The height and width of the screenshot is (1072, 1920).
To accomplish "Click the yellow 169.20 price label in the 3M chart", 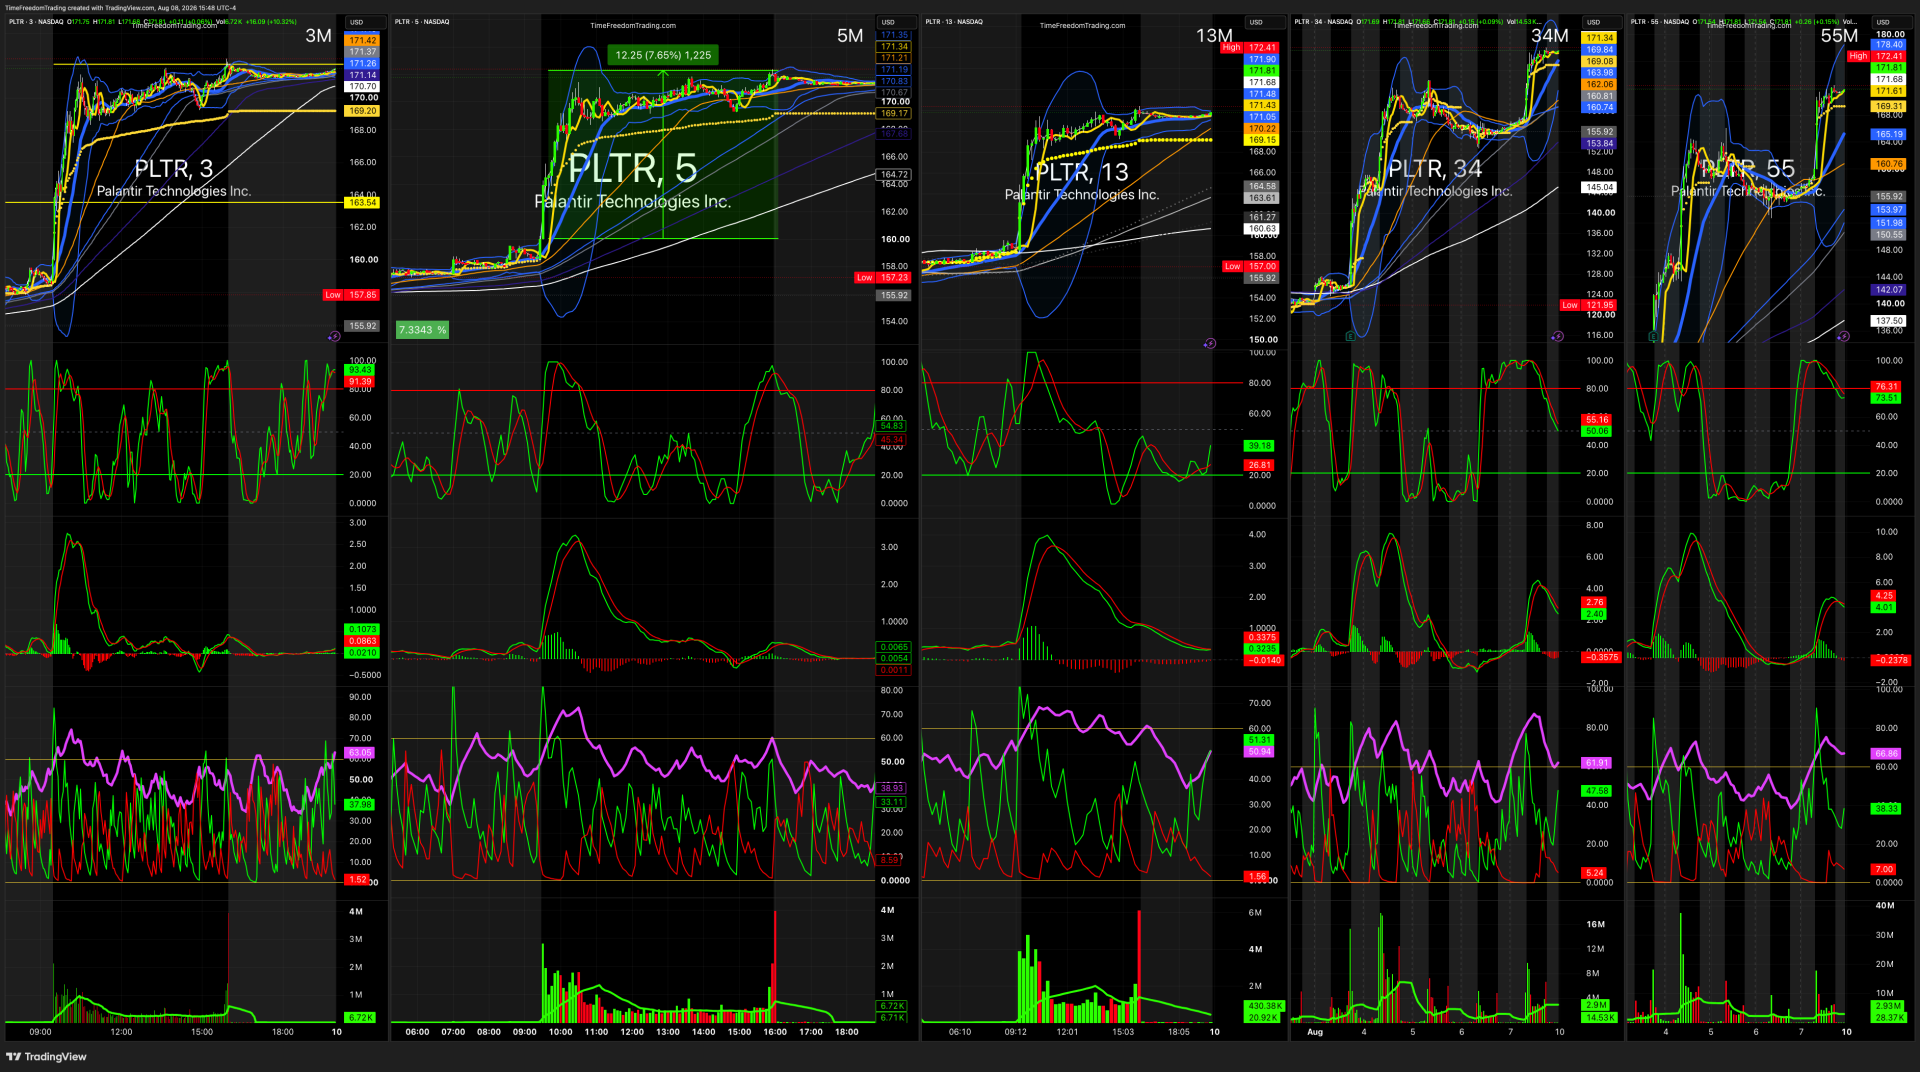I will 362,111.
